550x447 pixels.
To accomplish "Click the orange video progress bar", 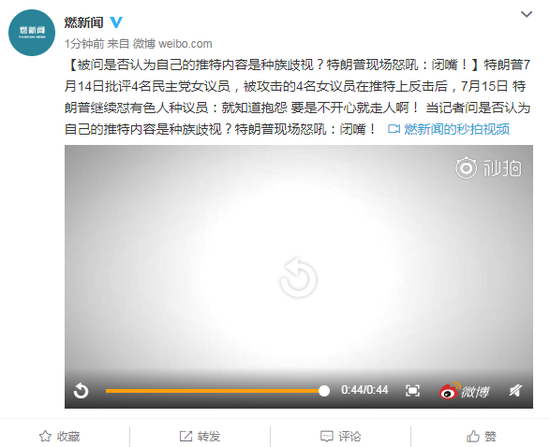I will coord(215,391).
